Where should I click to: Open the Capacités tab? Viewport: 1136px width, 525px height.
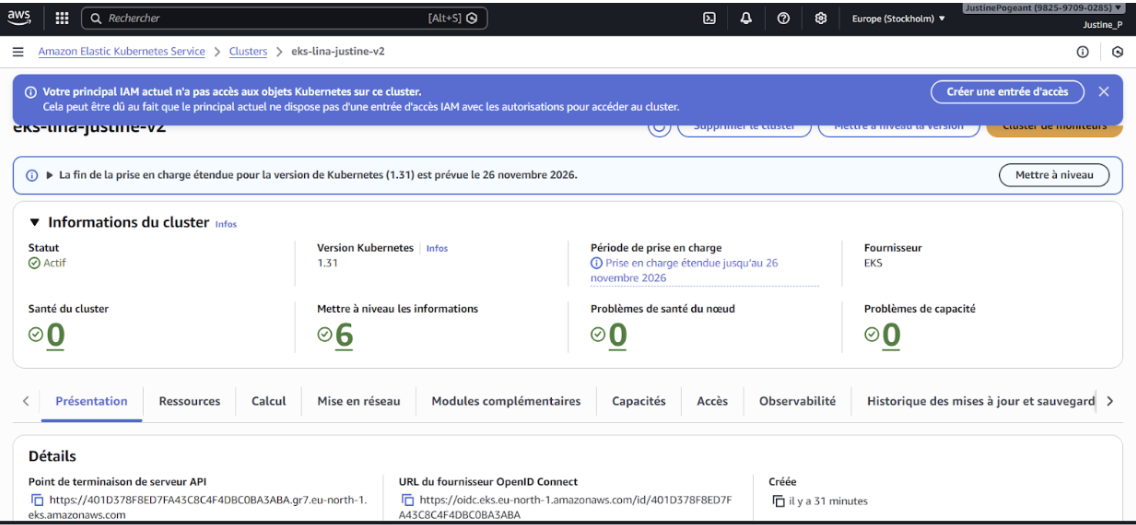click(x=638, y=401)
